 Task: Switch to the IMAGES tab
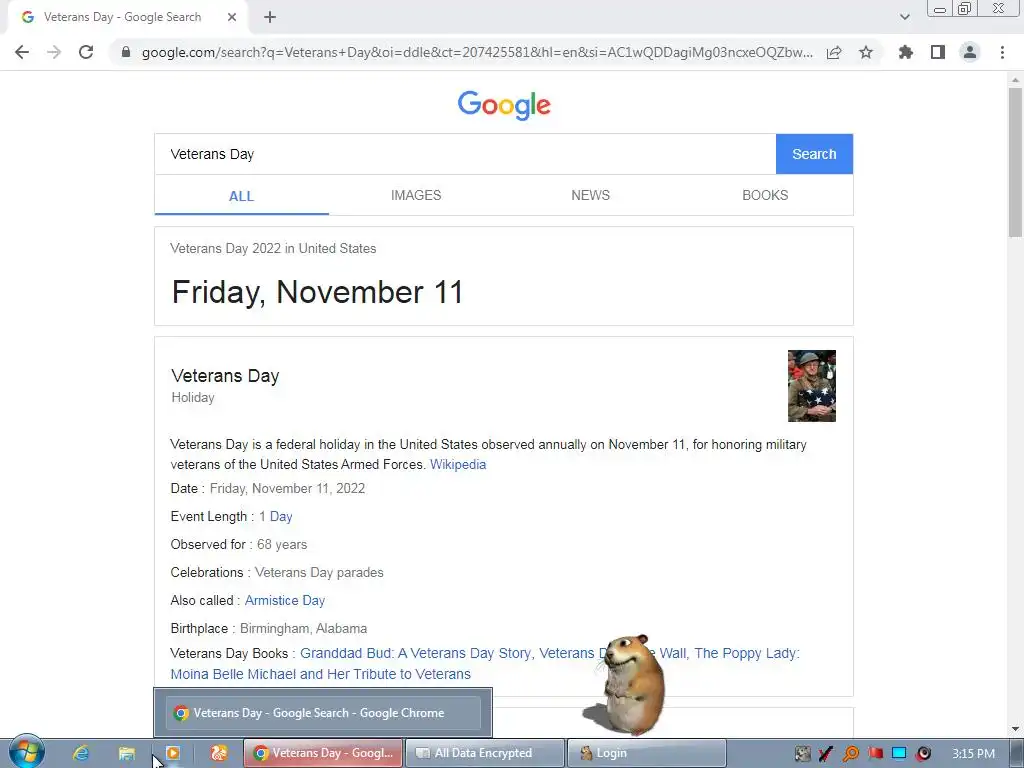(416, 195)
